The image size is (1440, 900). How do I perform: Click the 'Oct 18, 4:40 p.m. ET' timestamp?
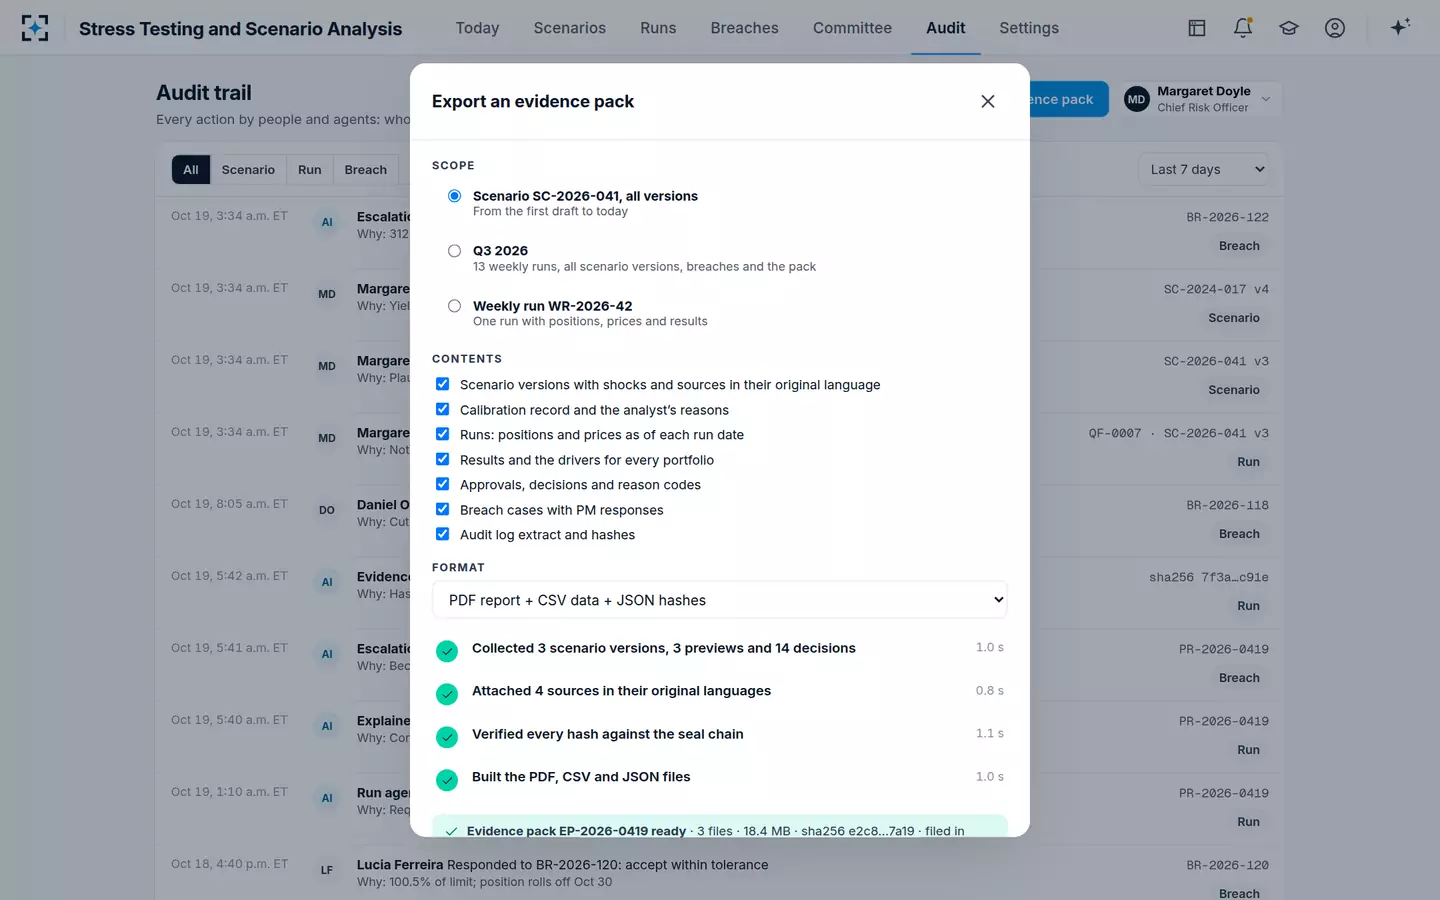coord(229,864)
